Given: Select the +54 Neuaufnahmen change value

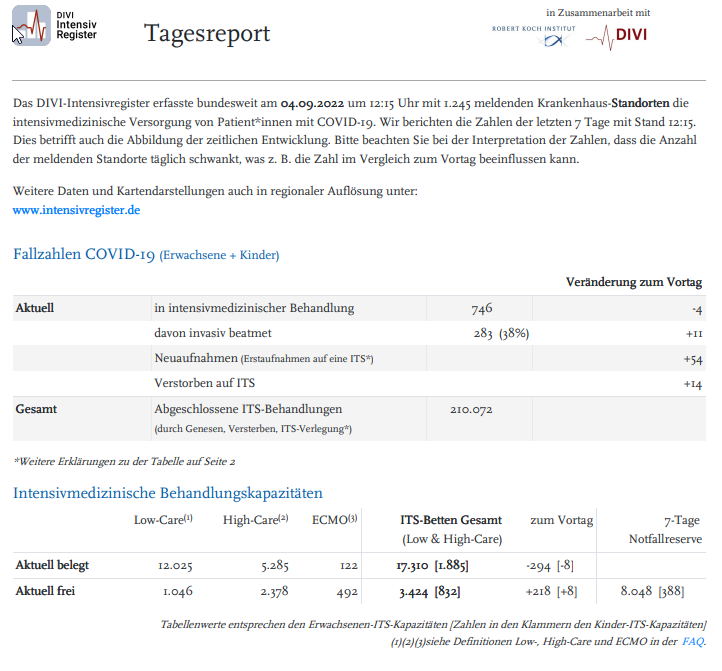Looking at the screenshot, I should tap(692, 358).
